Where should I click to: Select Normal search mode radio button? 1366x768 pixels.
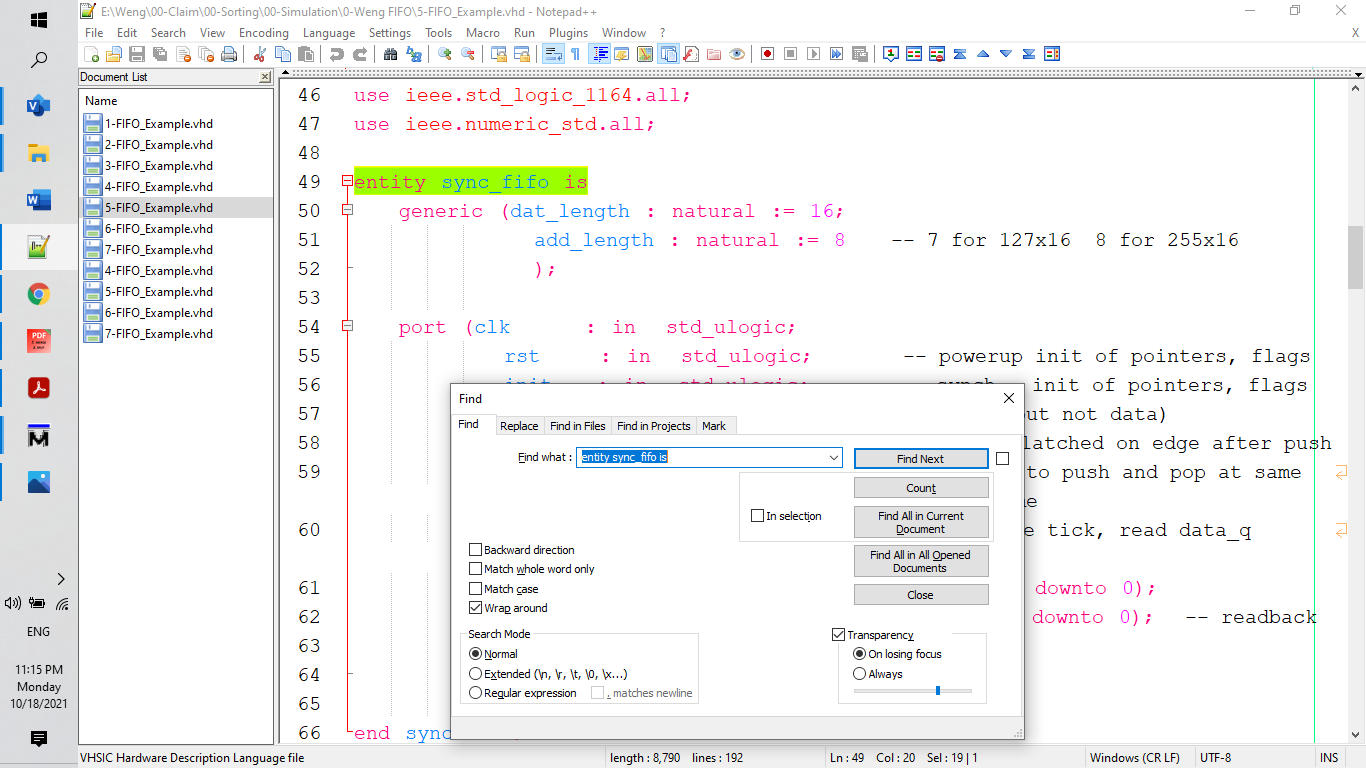[x=475, y=654]
